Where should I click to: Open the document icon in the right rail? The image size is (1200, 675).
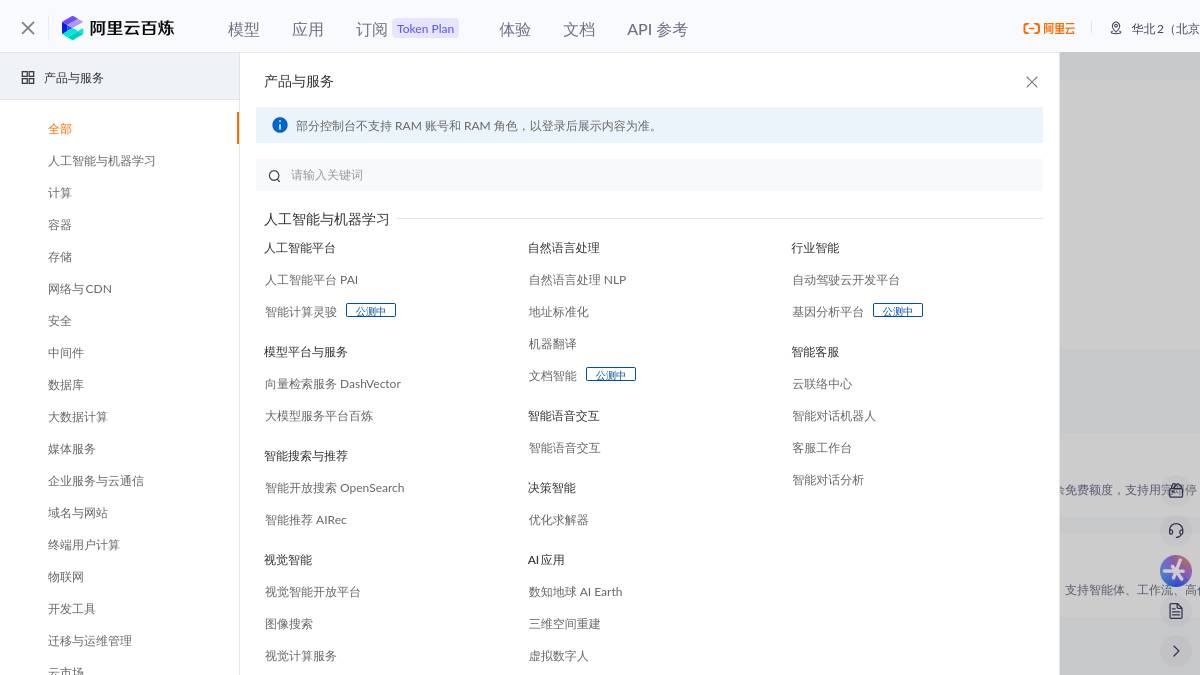click(x=1176, y=611)
